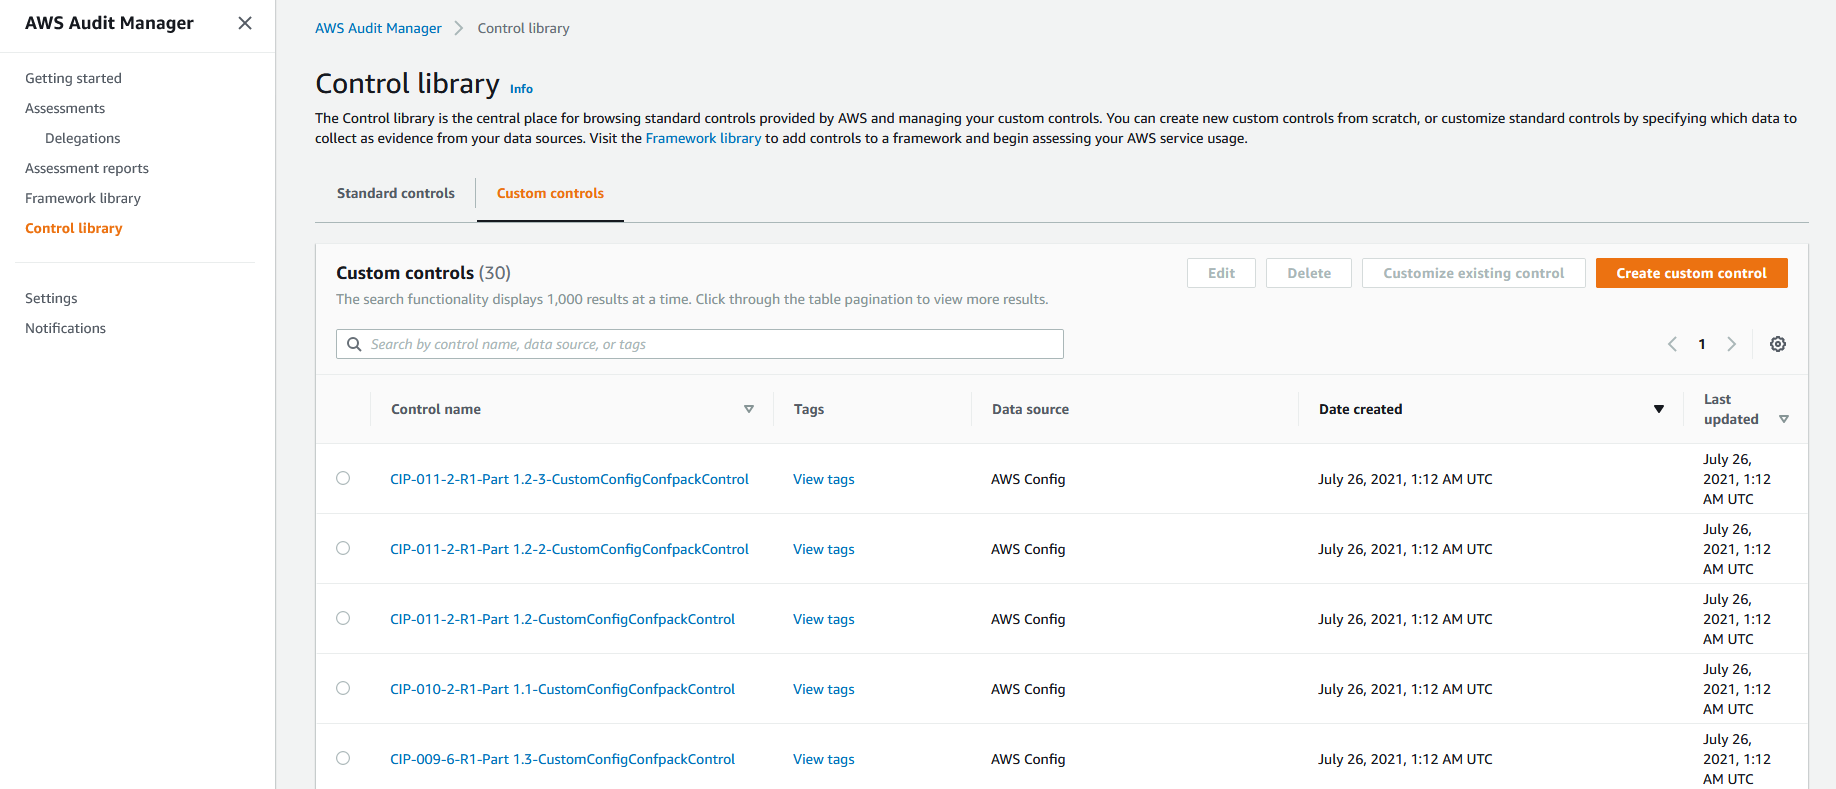
Task: Open CIP-010-2-R1-Part 1.1-CustomConfigConfpackControl
Action: click(562, 689)
